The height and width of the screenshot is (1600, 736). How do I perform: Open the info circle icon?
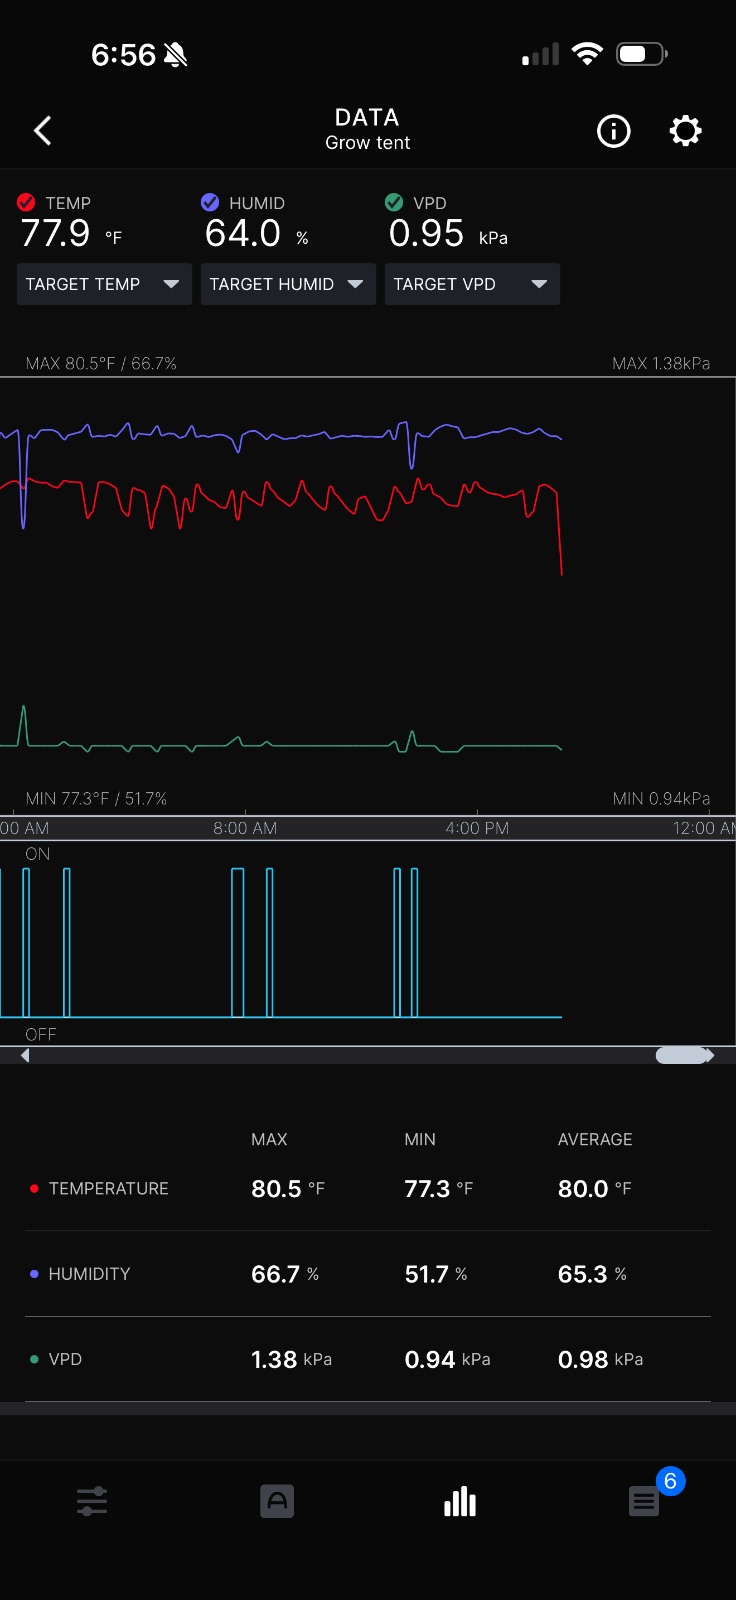pos(614,131)
